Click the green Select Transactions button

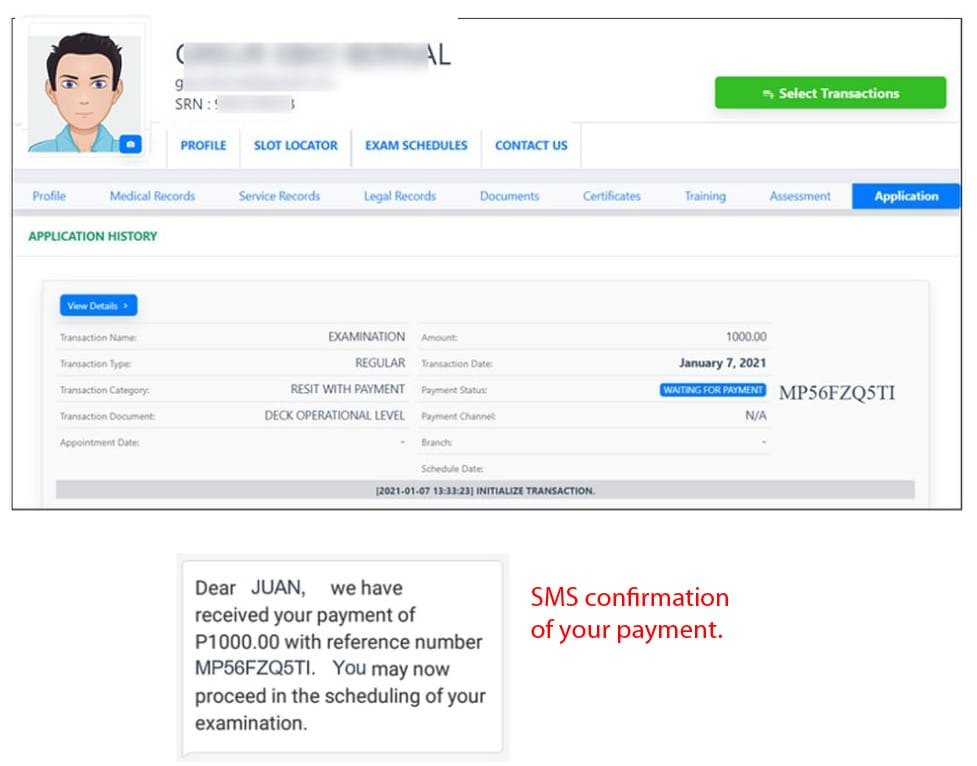tap(830, 93)
